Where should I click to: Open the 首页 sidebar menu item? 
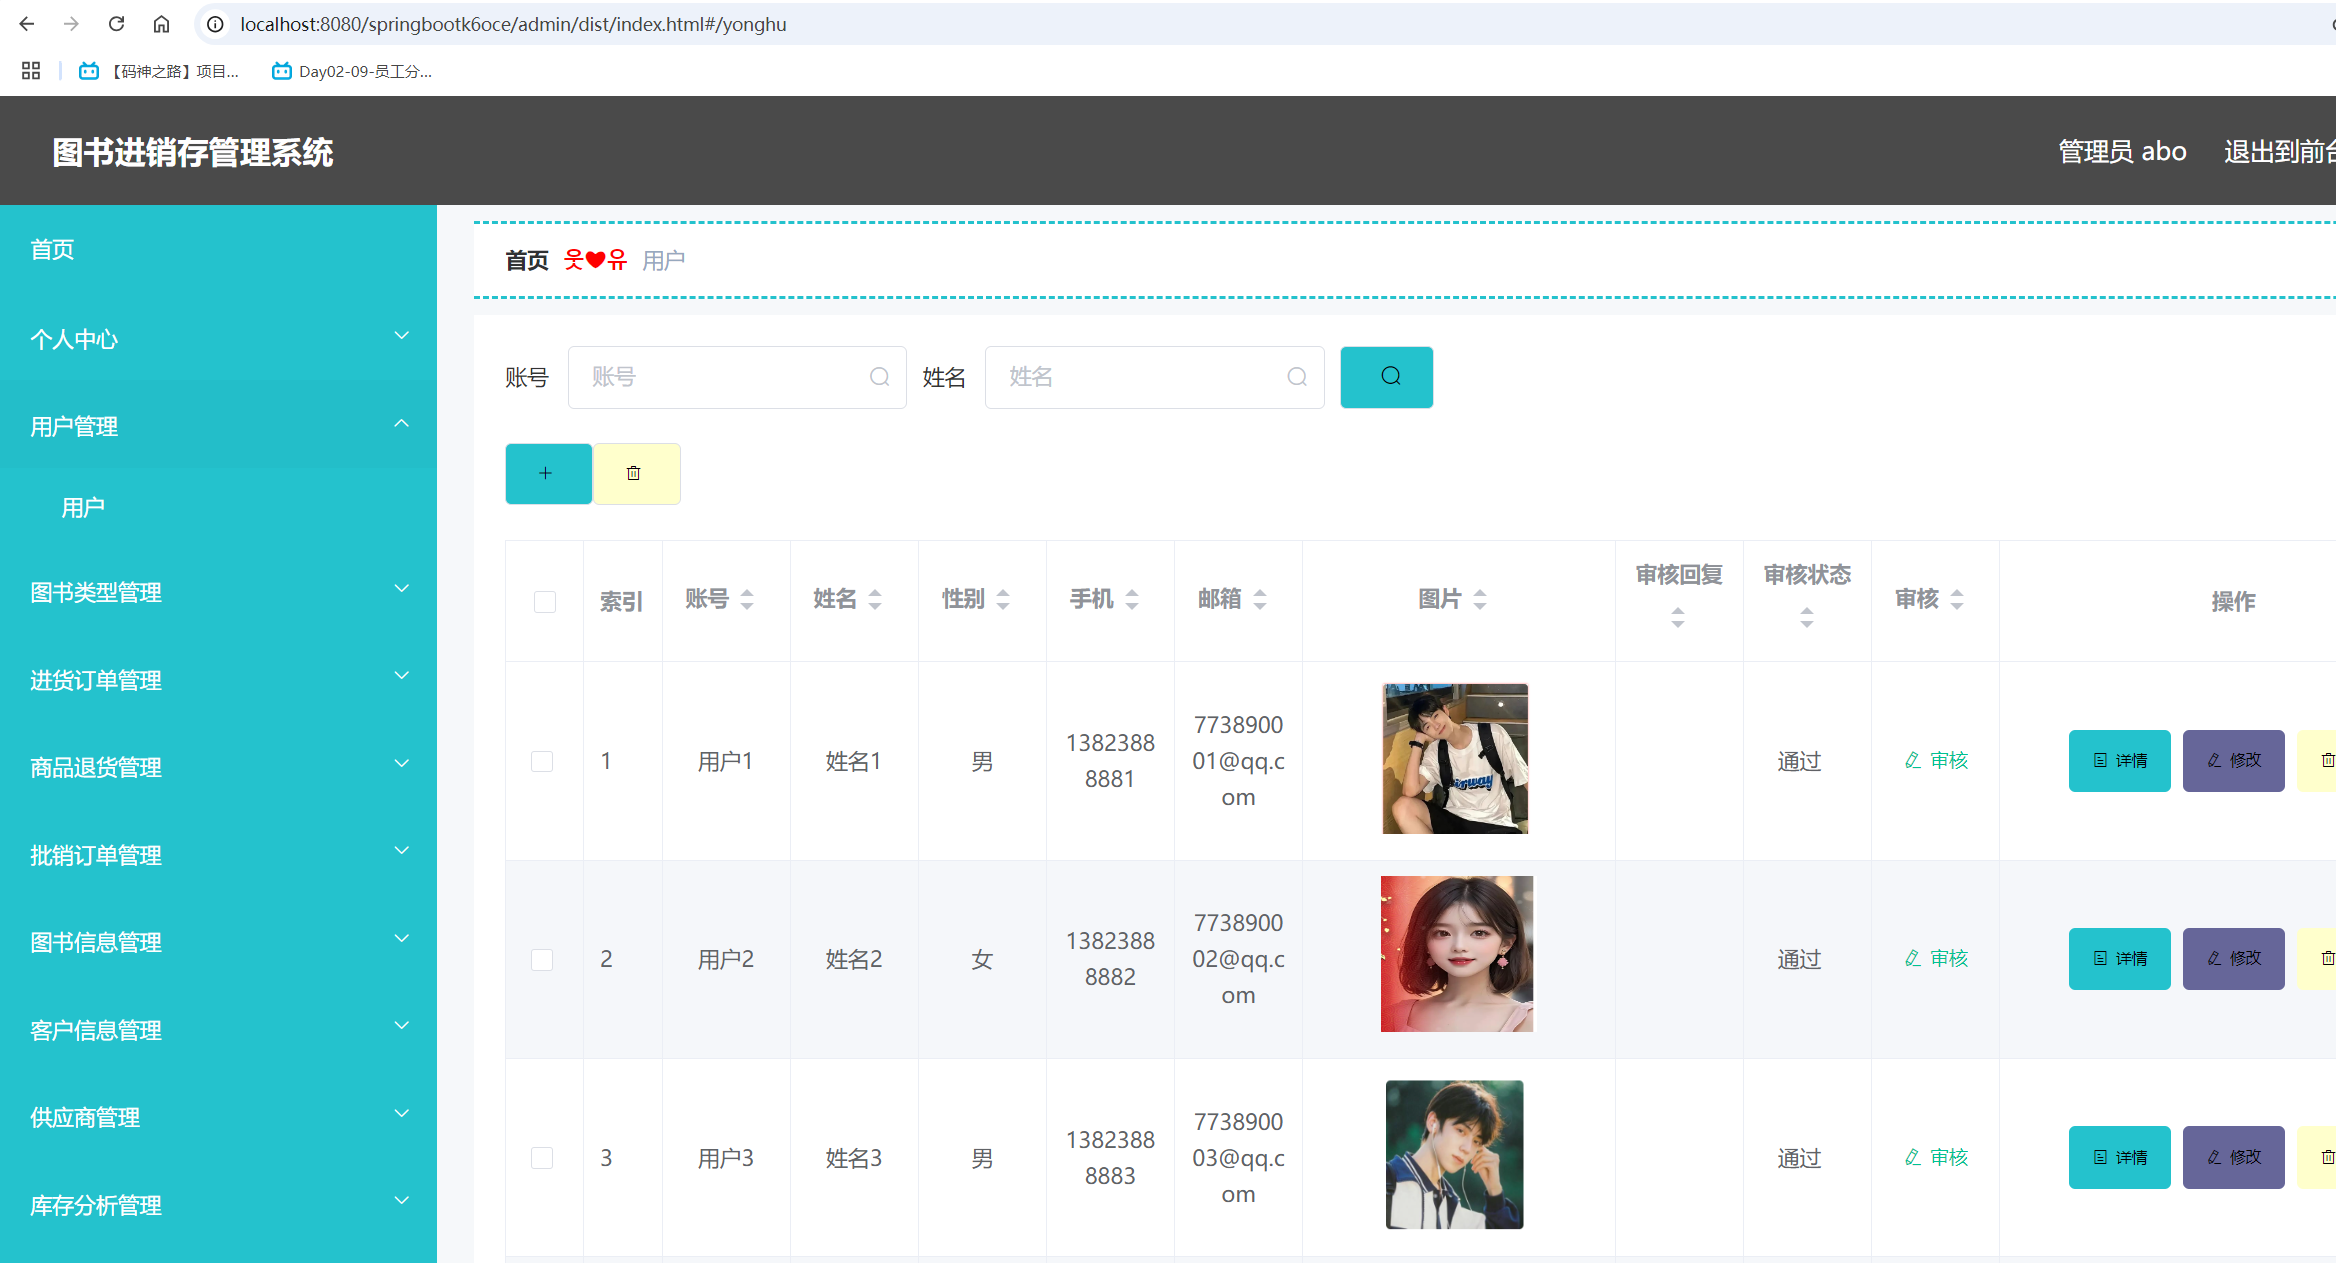(52, 250)
